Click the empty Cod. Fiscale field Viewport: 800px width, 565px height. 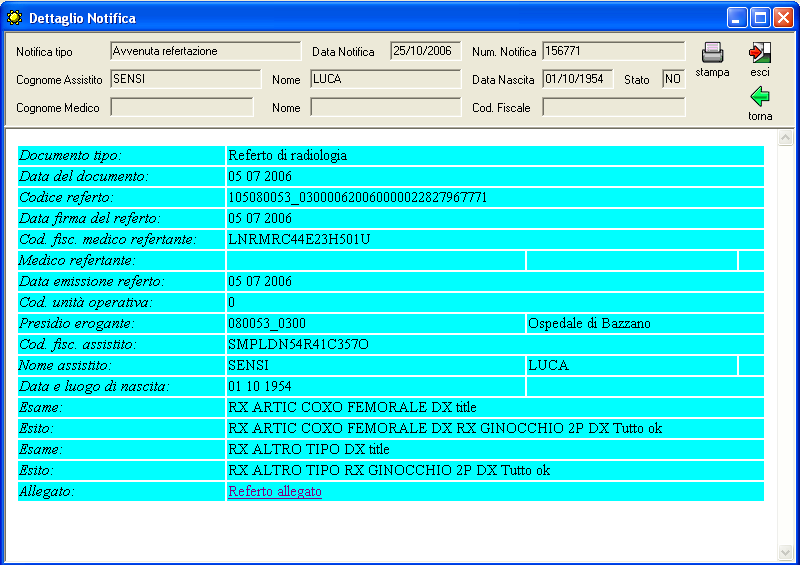pyautogui.click(x=613, y=107)
